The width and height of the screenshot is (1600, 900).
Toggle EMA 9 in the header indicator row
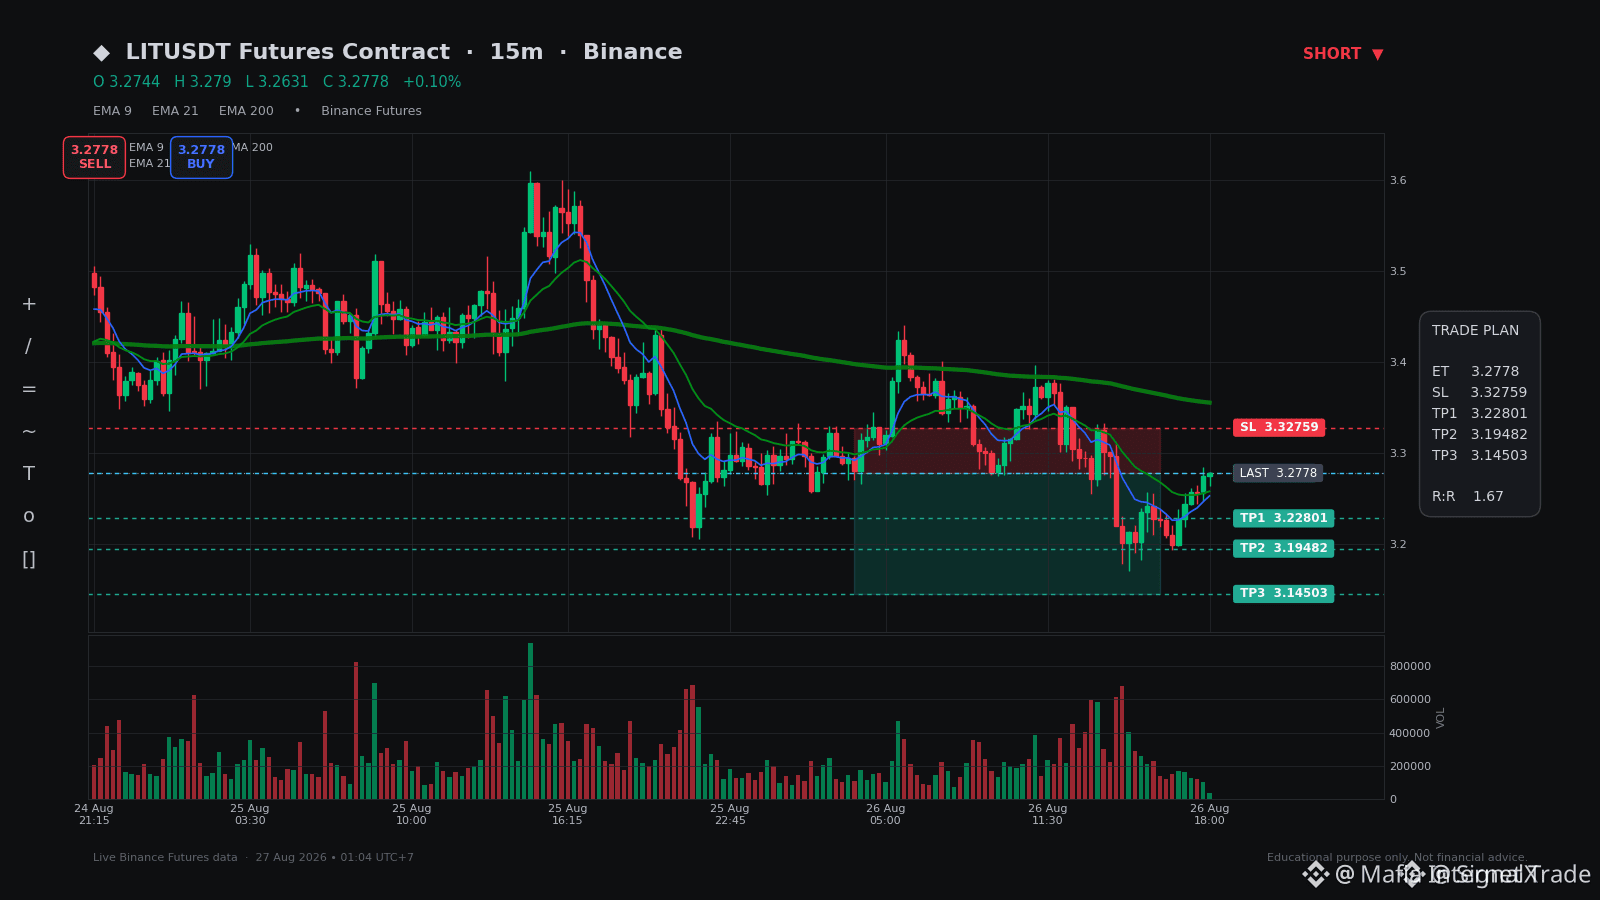112,111
